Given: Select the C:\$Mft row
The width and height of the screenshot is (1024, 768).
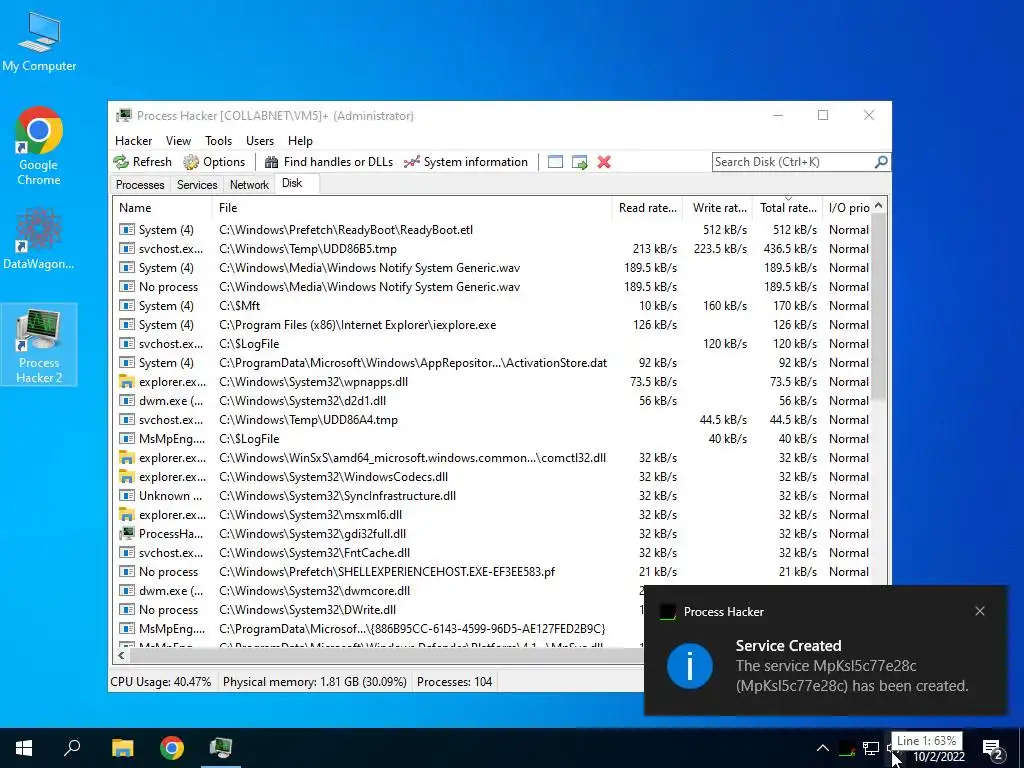Looking at the screenshot, I should pyautogui.click(x=493, y=306).
